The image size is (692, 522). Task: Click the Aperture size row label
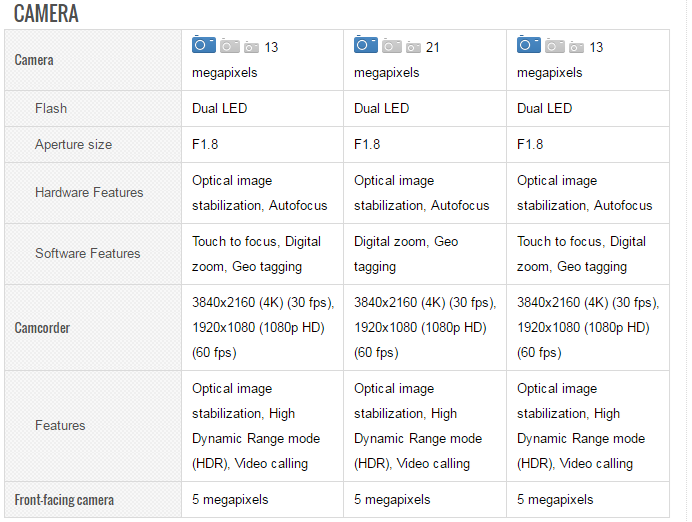point(73,144)
